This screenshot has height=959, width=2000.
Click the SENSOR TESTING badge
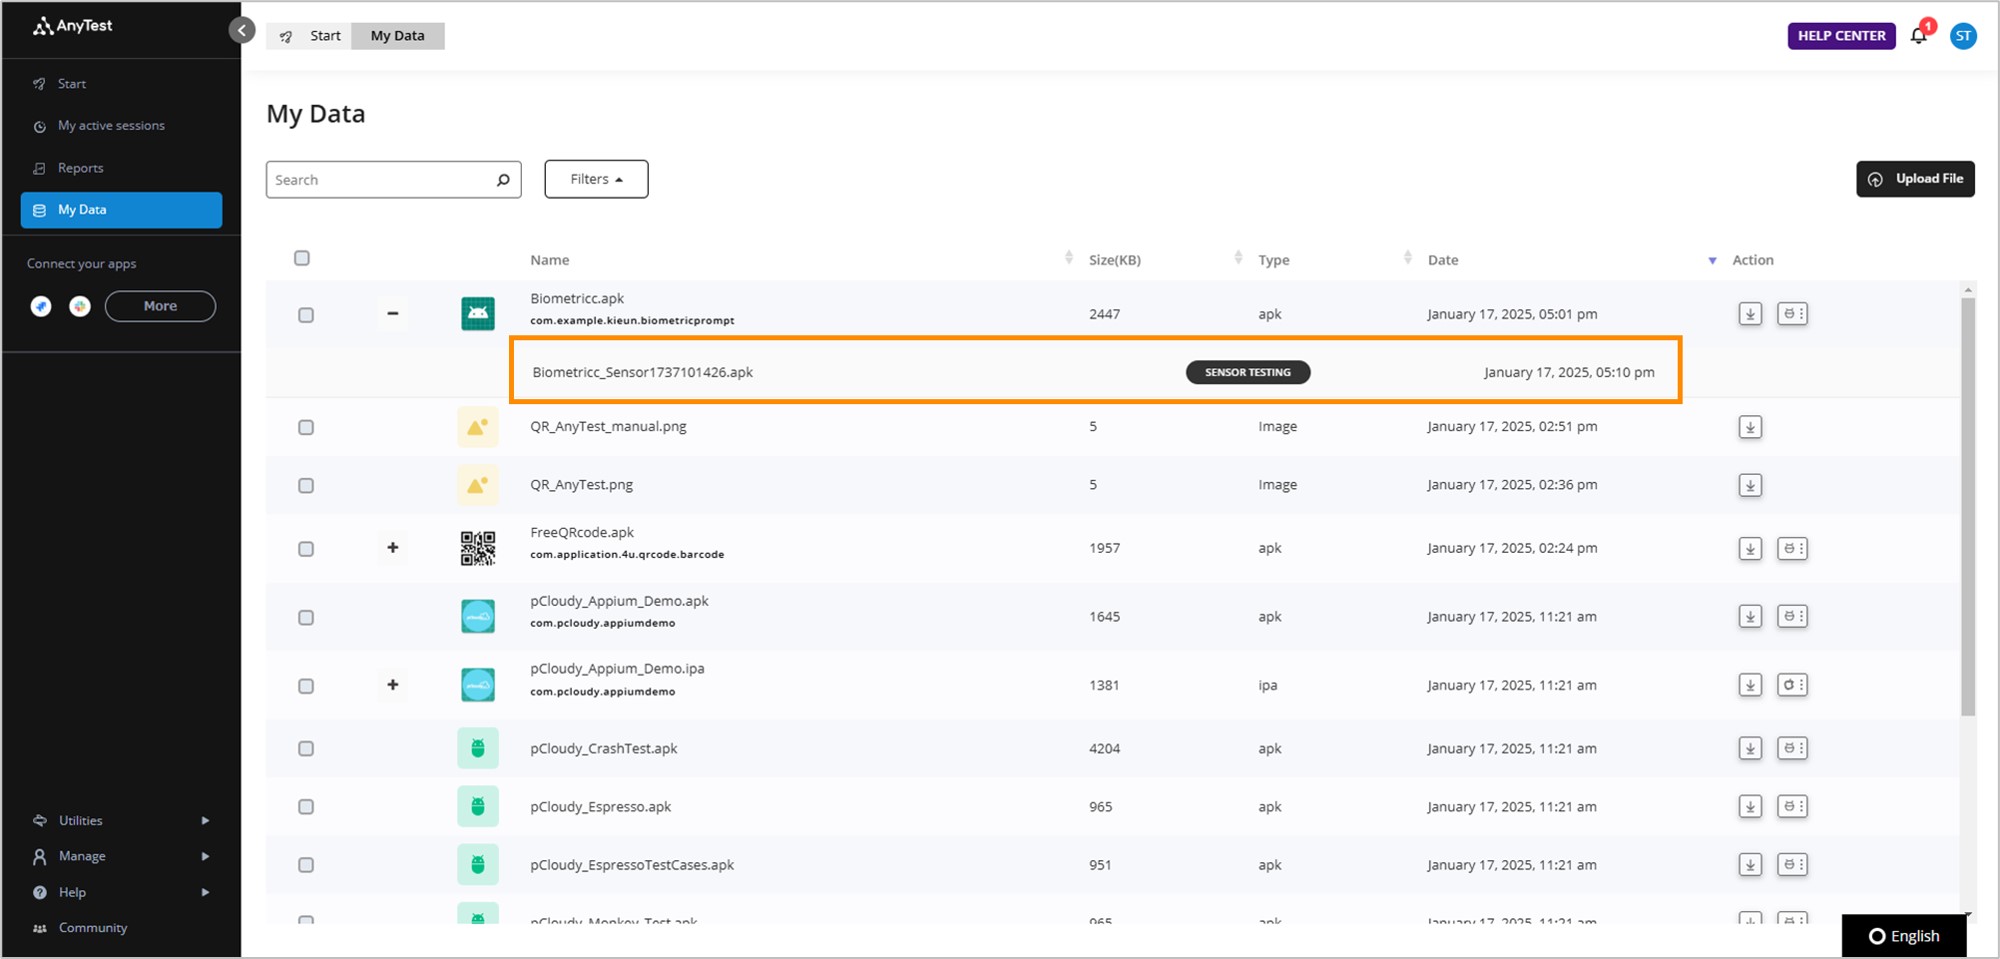[x=1248, y=372]
